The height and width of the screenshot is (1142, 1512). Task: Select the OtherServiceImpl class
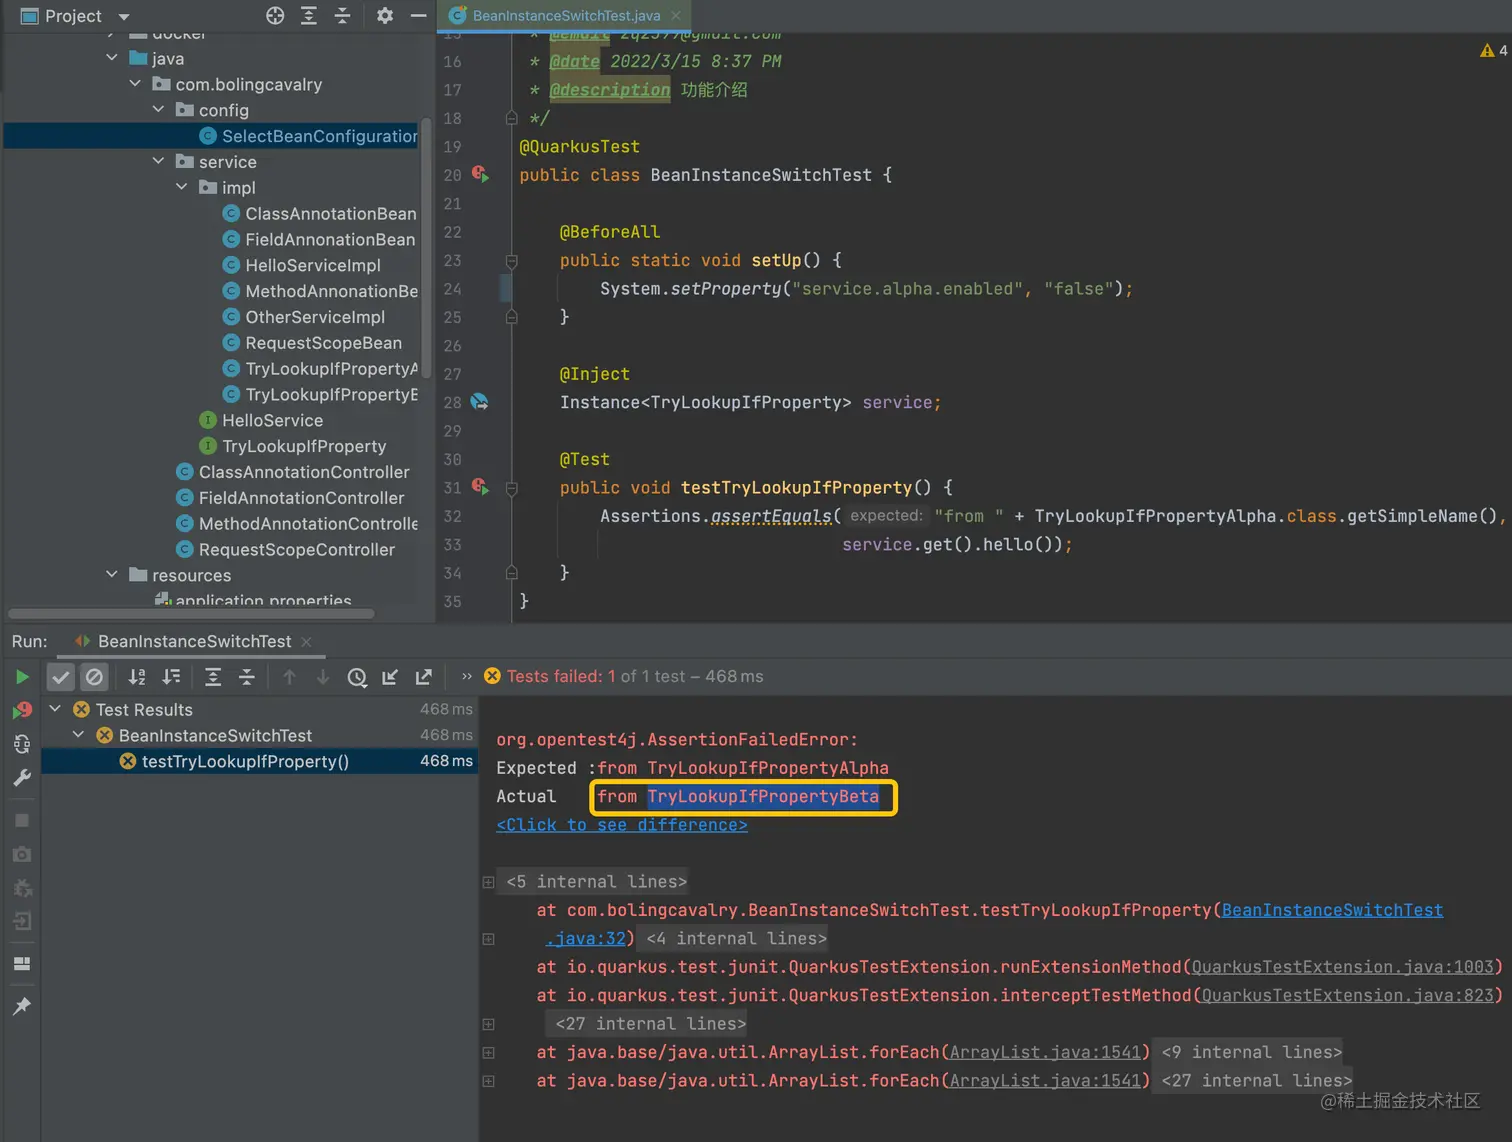[304, 317]
